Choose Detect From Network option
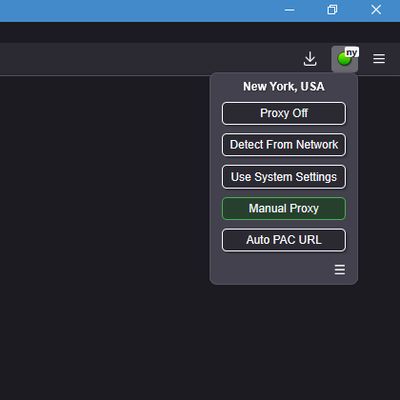Screen dimensions: 400x400 tap(284, 145)
